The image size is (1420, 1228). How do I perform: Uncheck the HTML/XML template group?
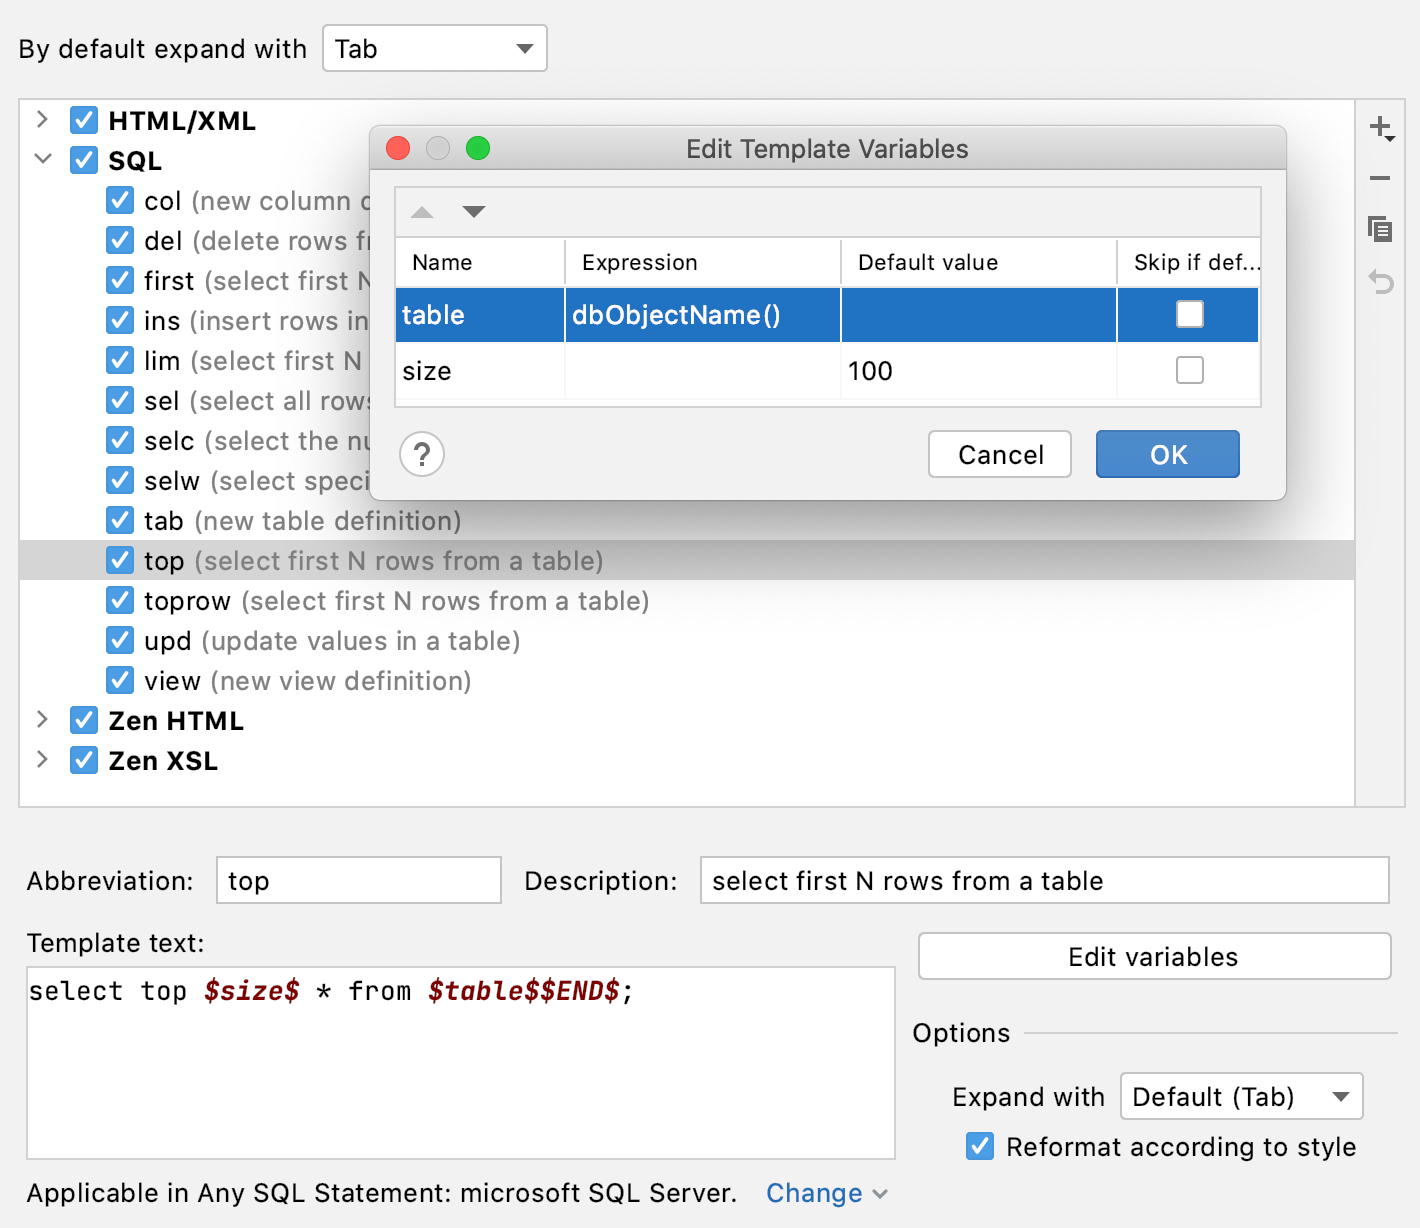84,120
